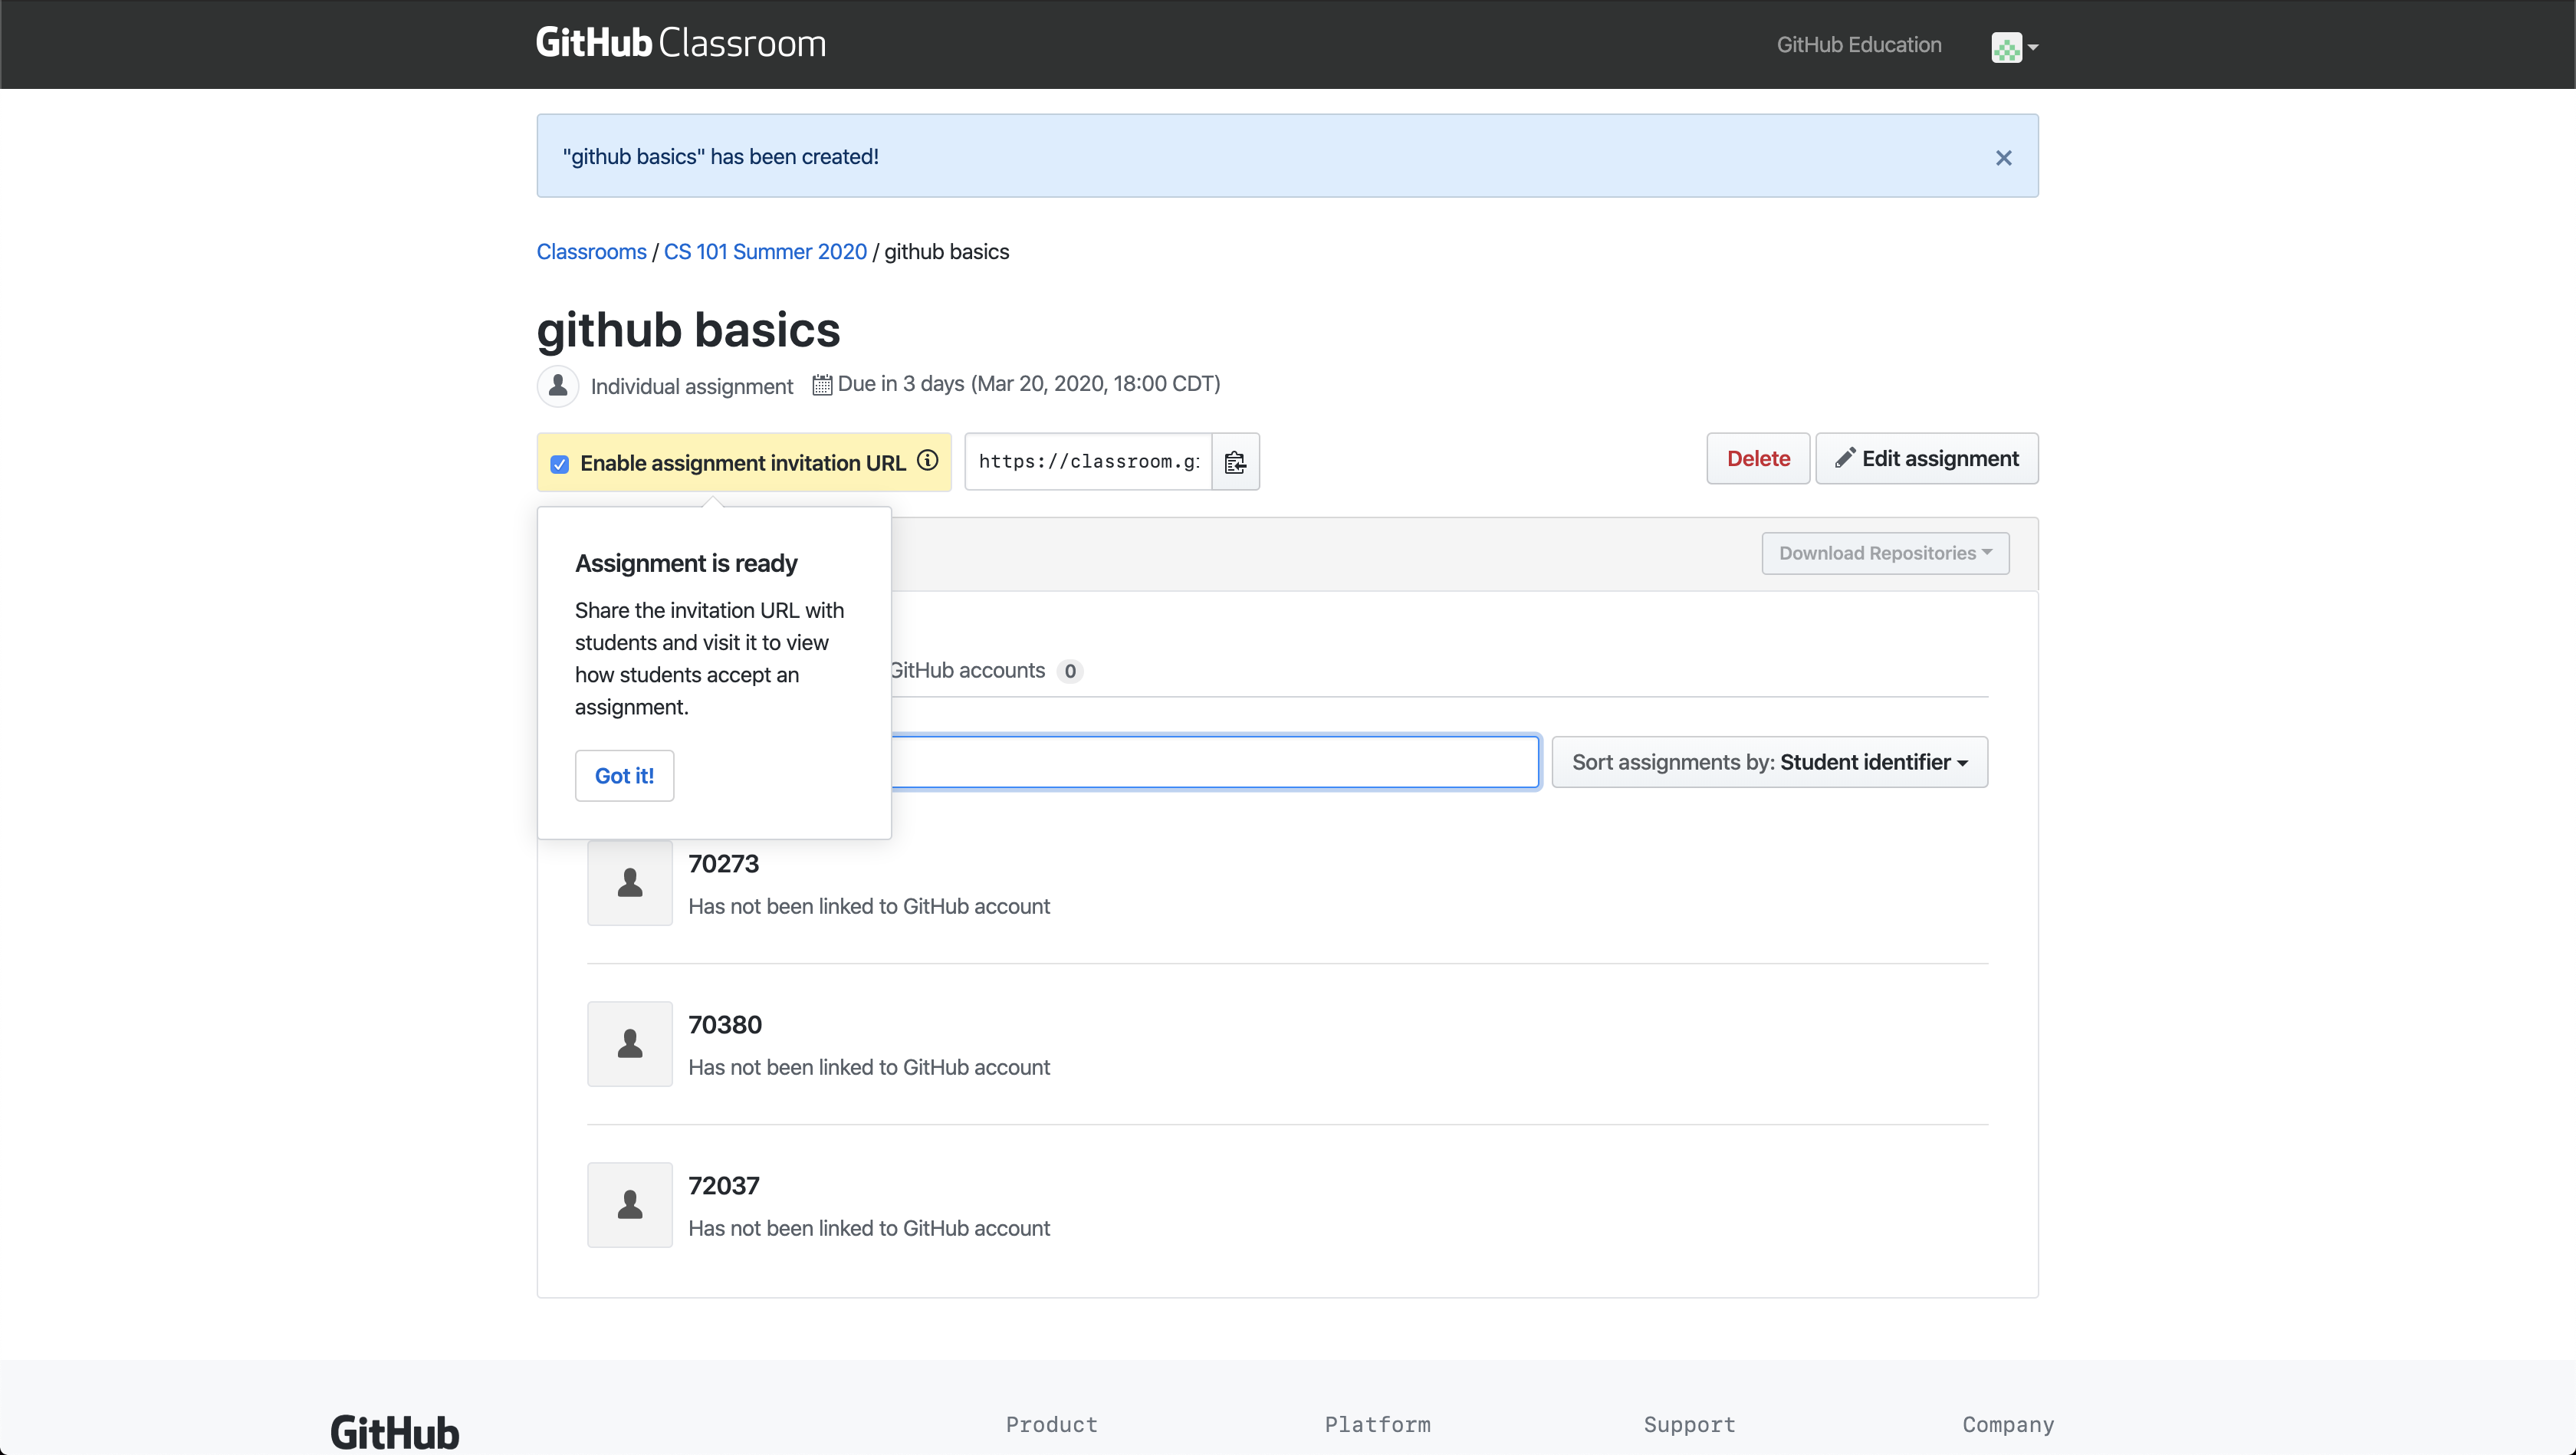Dismiss the github basics created notification
Screen dimensions: 2576x1455
[2003, 157]
